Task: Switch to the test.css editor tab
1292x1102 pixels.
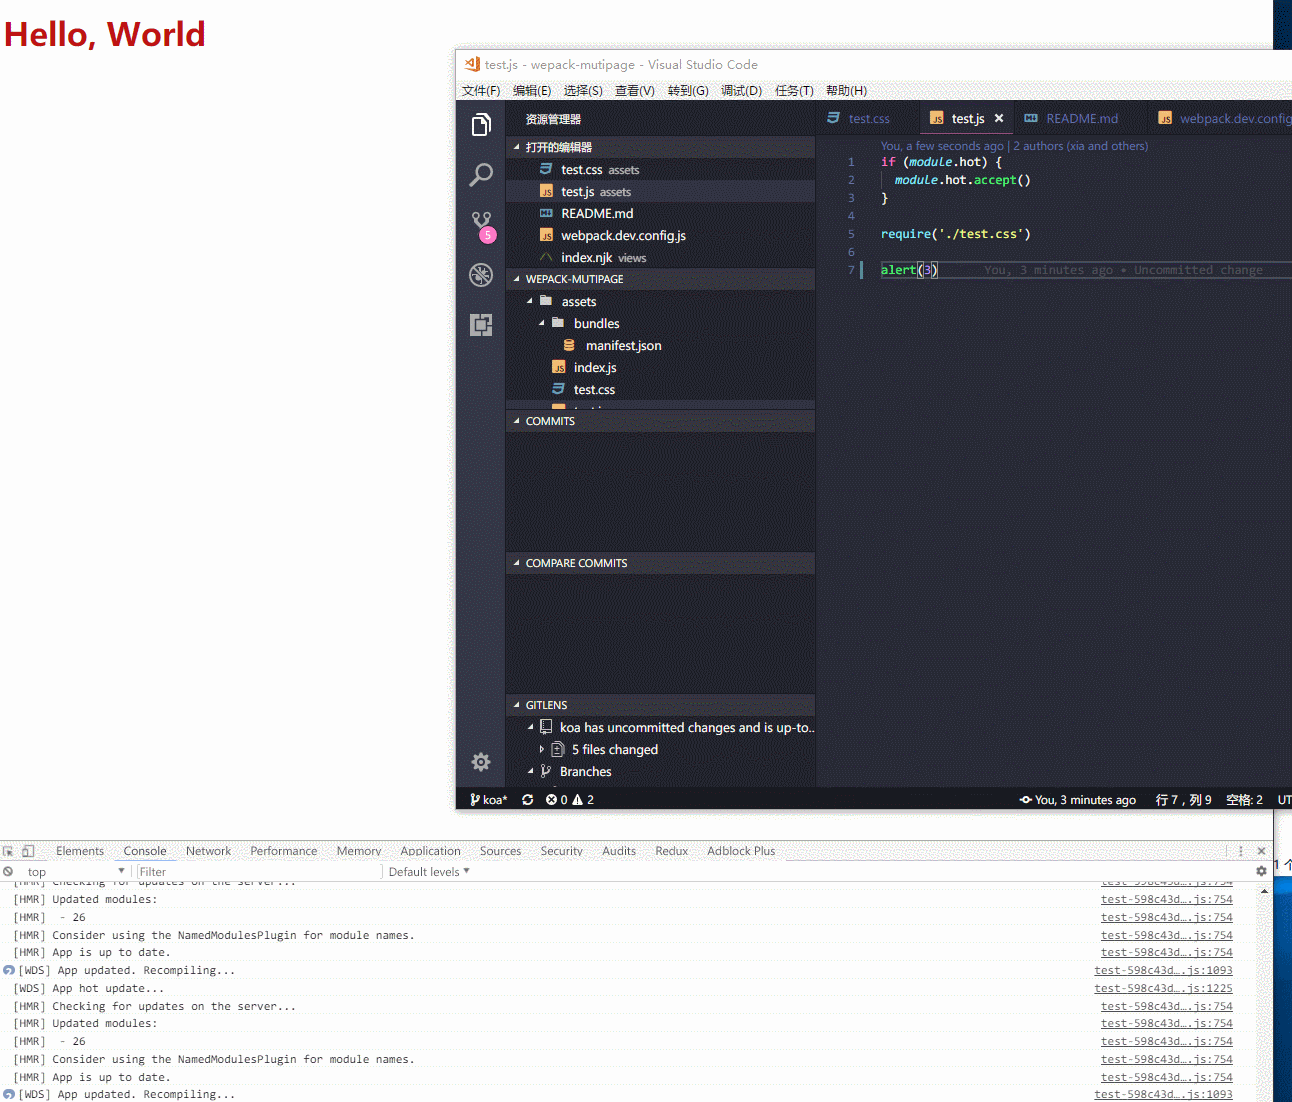Action: [x=866, y=118]
